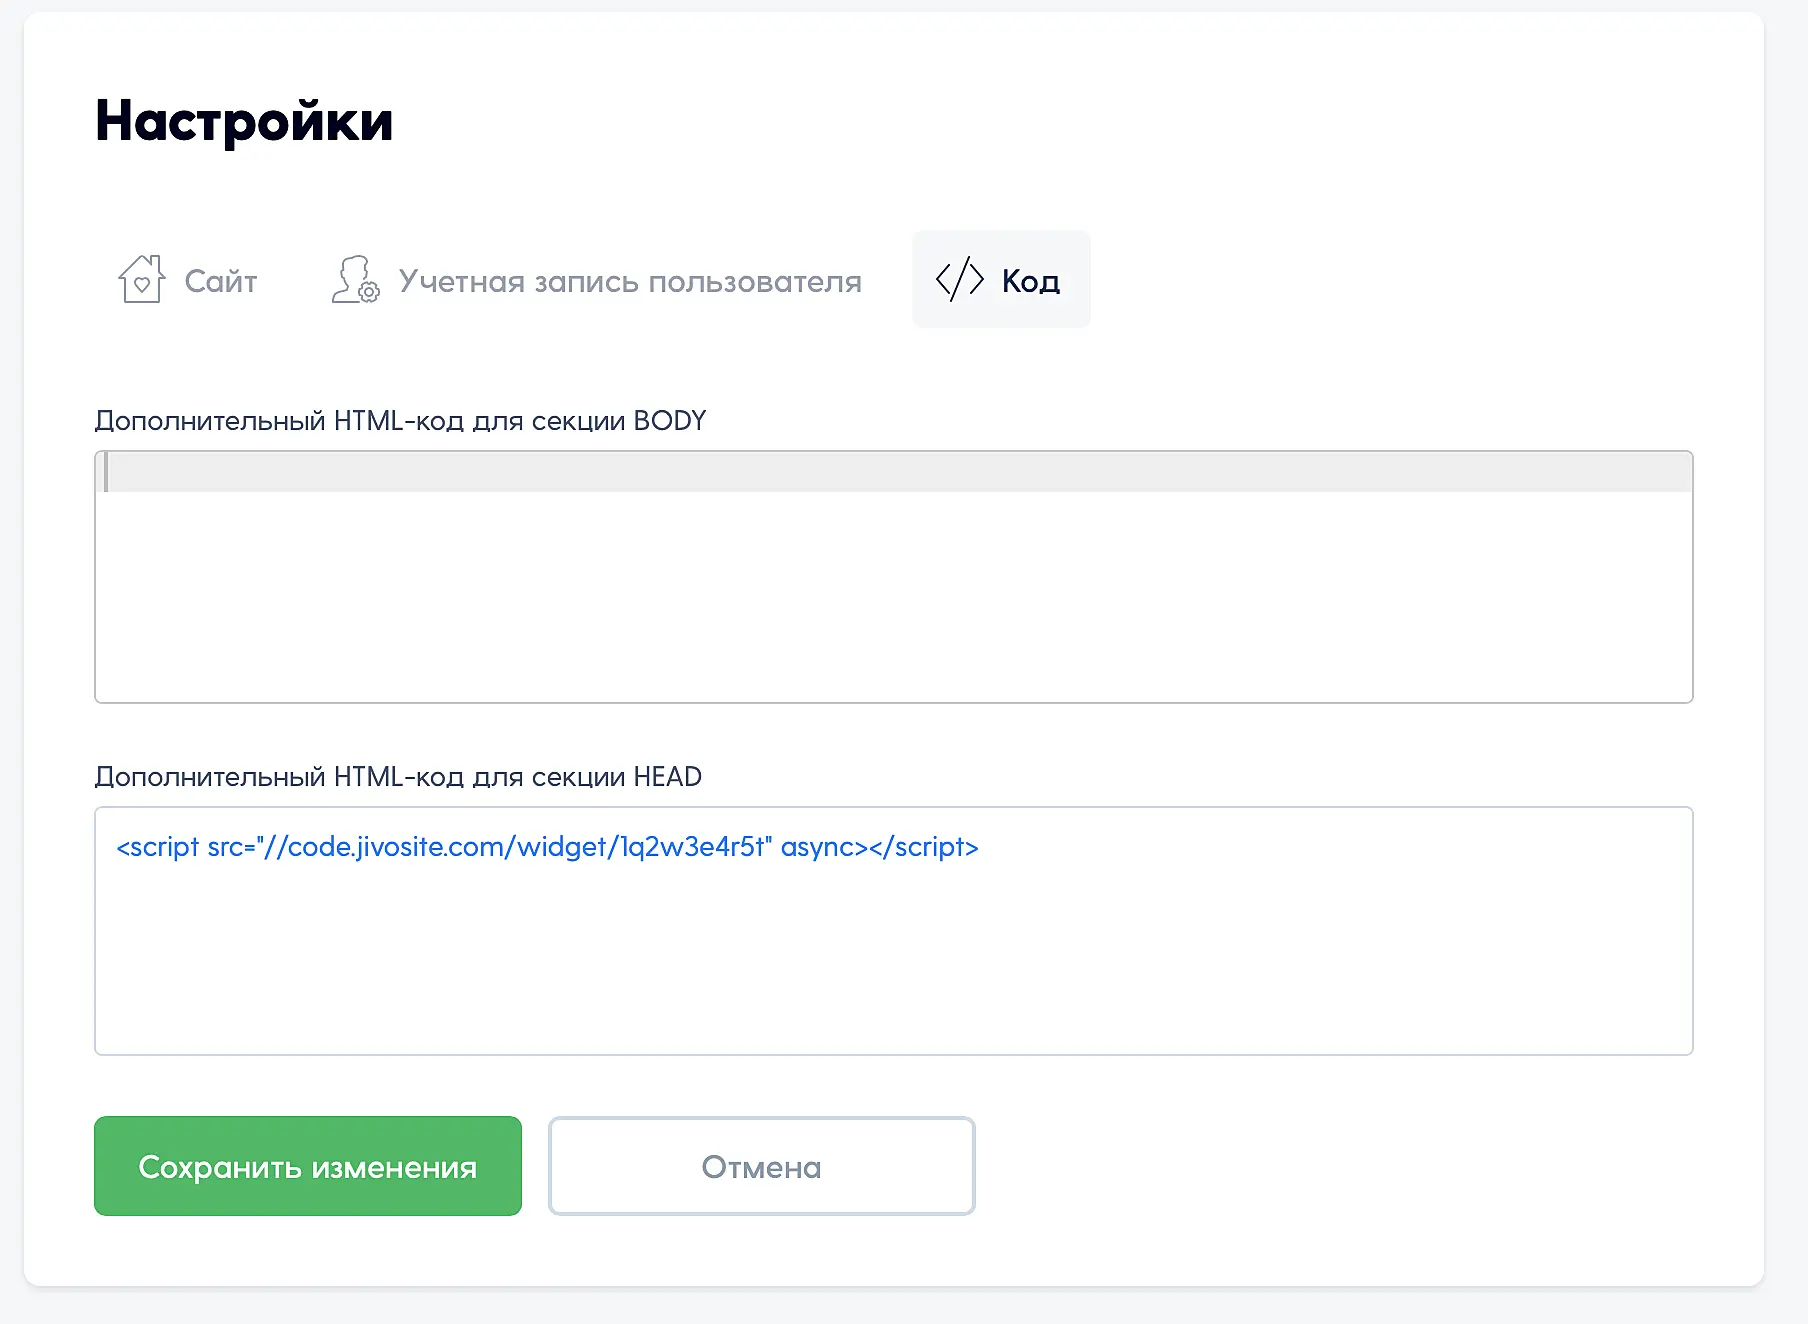Click the Настройки page heading
The width and height of the screenshot is (1808, 1324).
click(x=244, y=121)
